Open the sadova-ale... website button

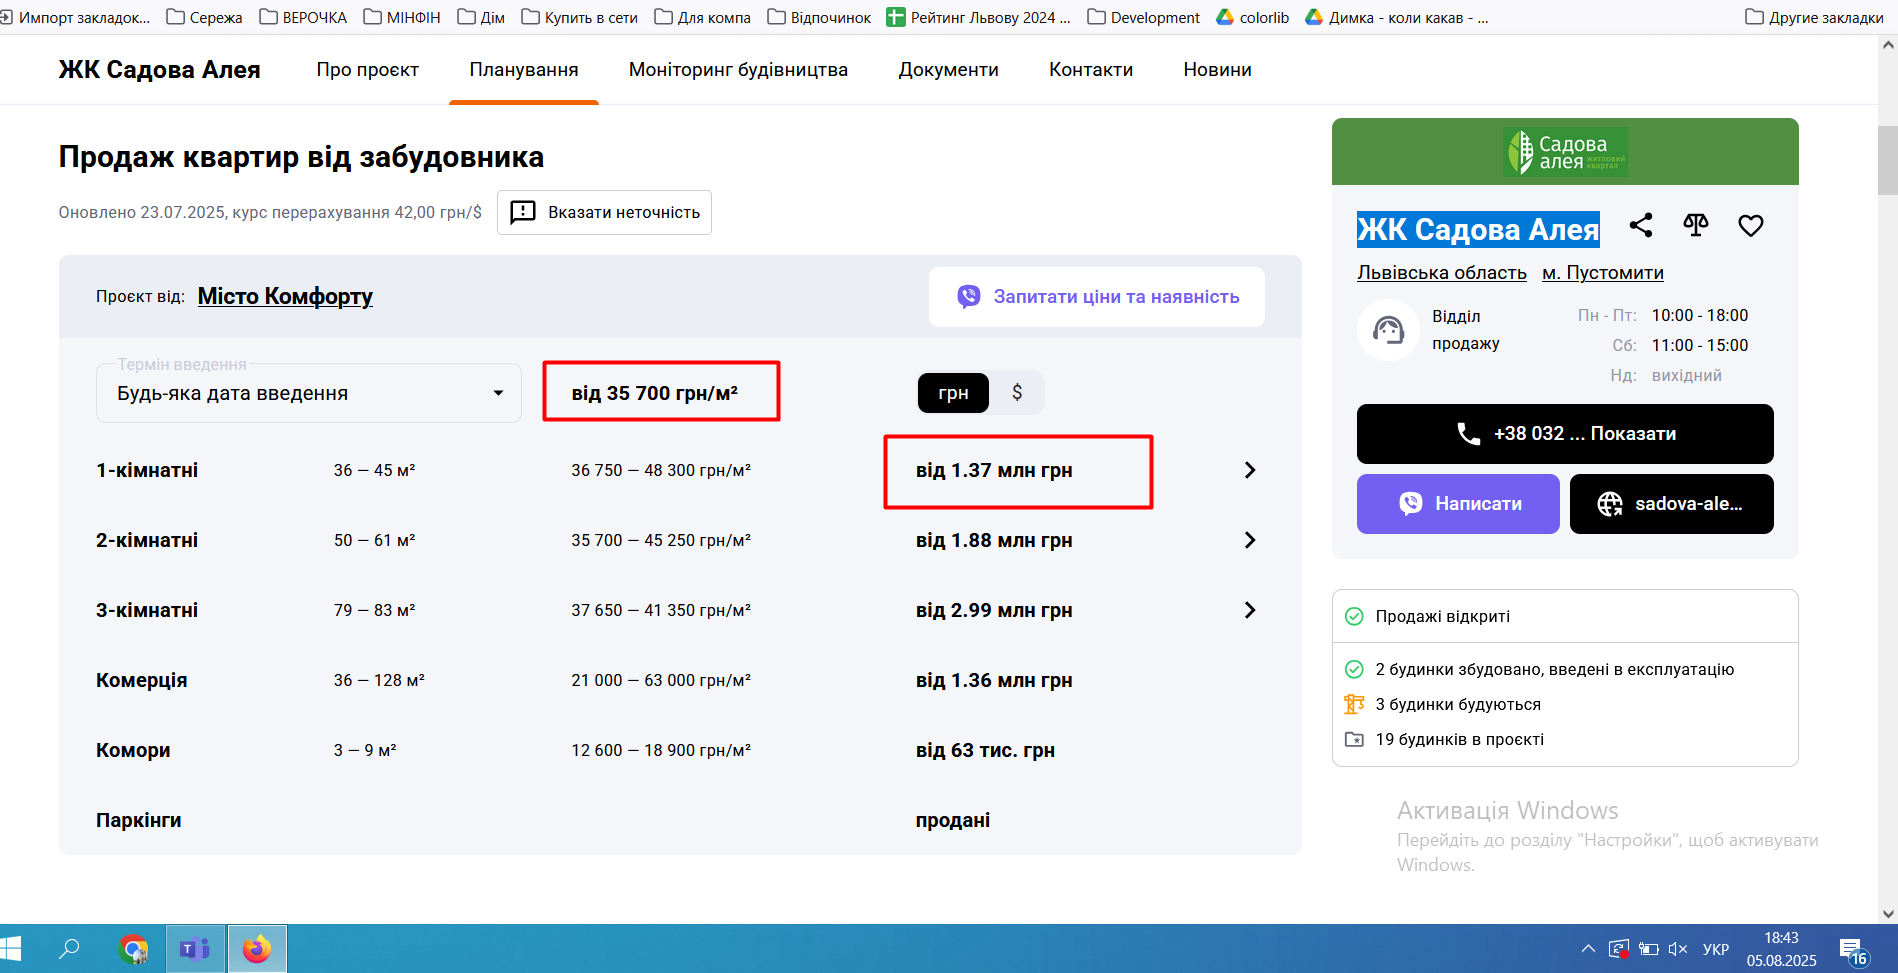[1672, 504]
